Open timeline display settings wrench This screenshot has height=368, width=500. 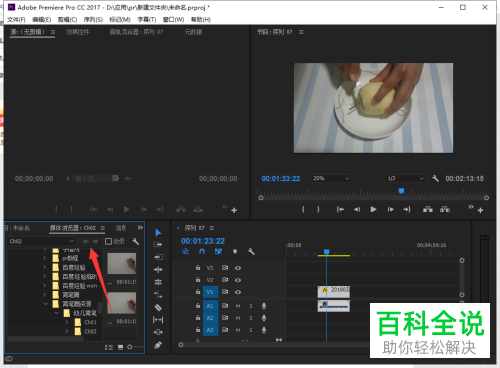251,252
